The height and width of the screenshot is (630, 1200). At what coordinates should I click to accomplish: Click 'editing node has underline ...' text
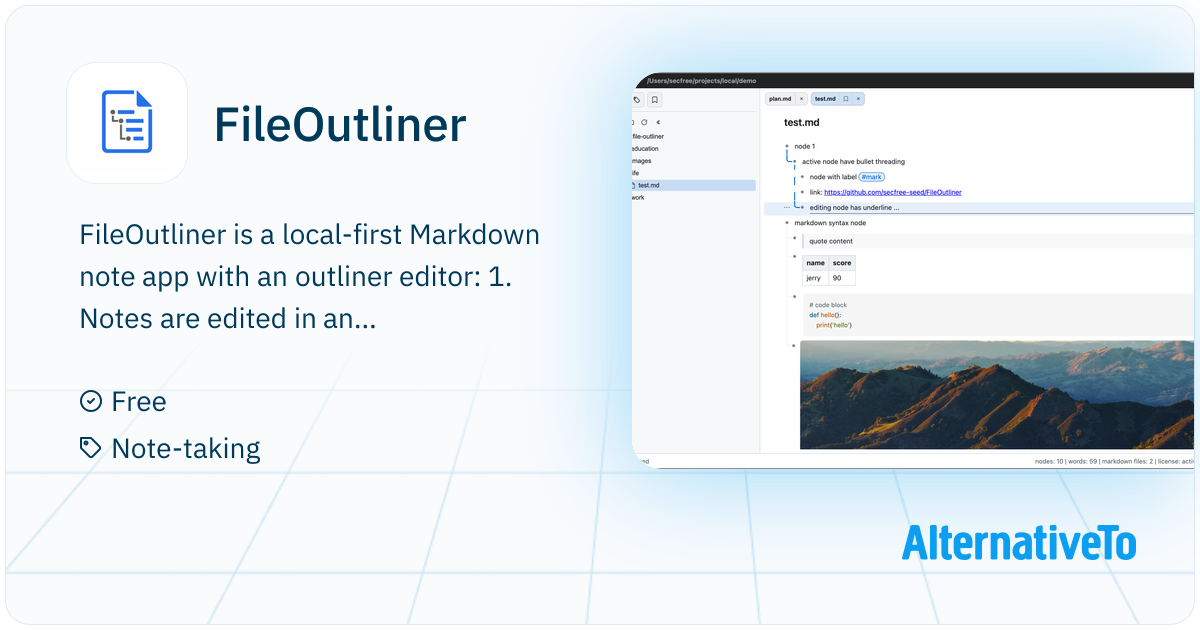tap(854, 208)
